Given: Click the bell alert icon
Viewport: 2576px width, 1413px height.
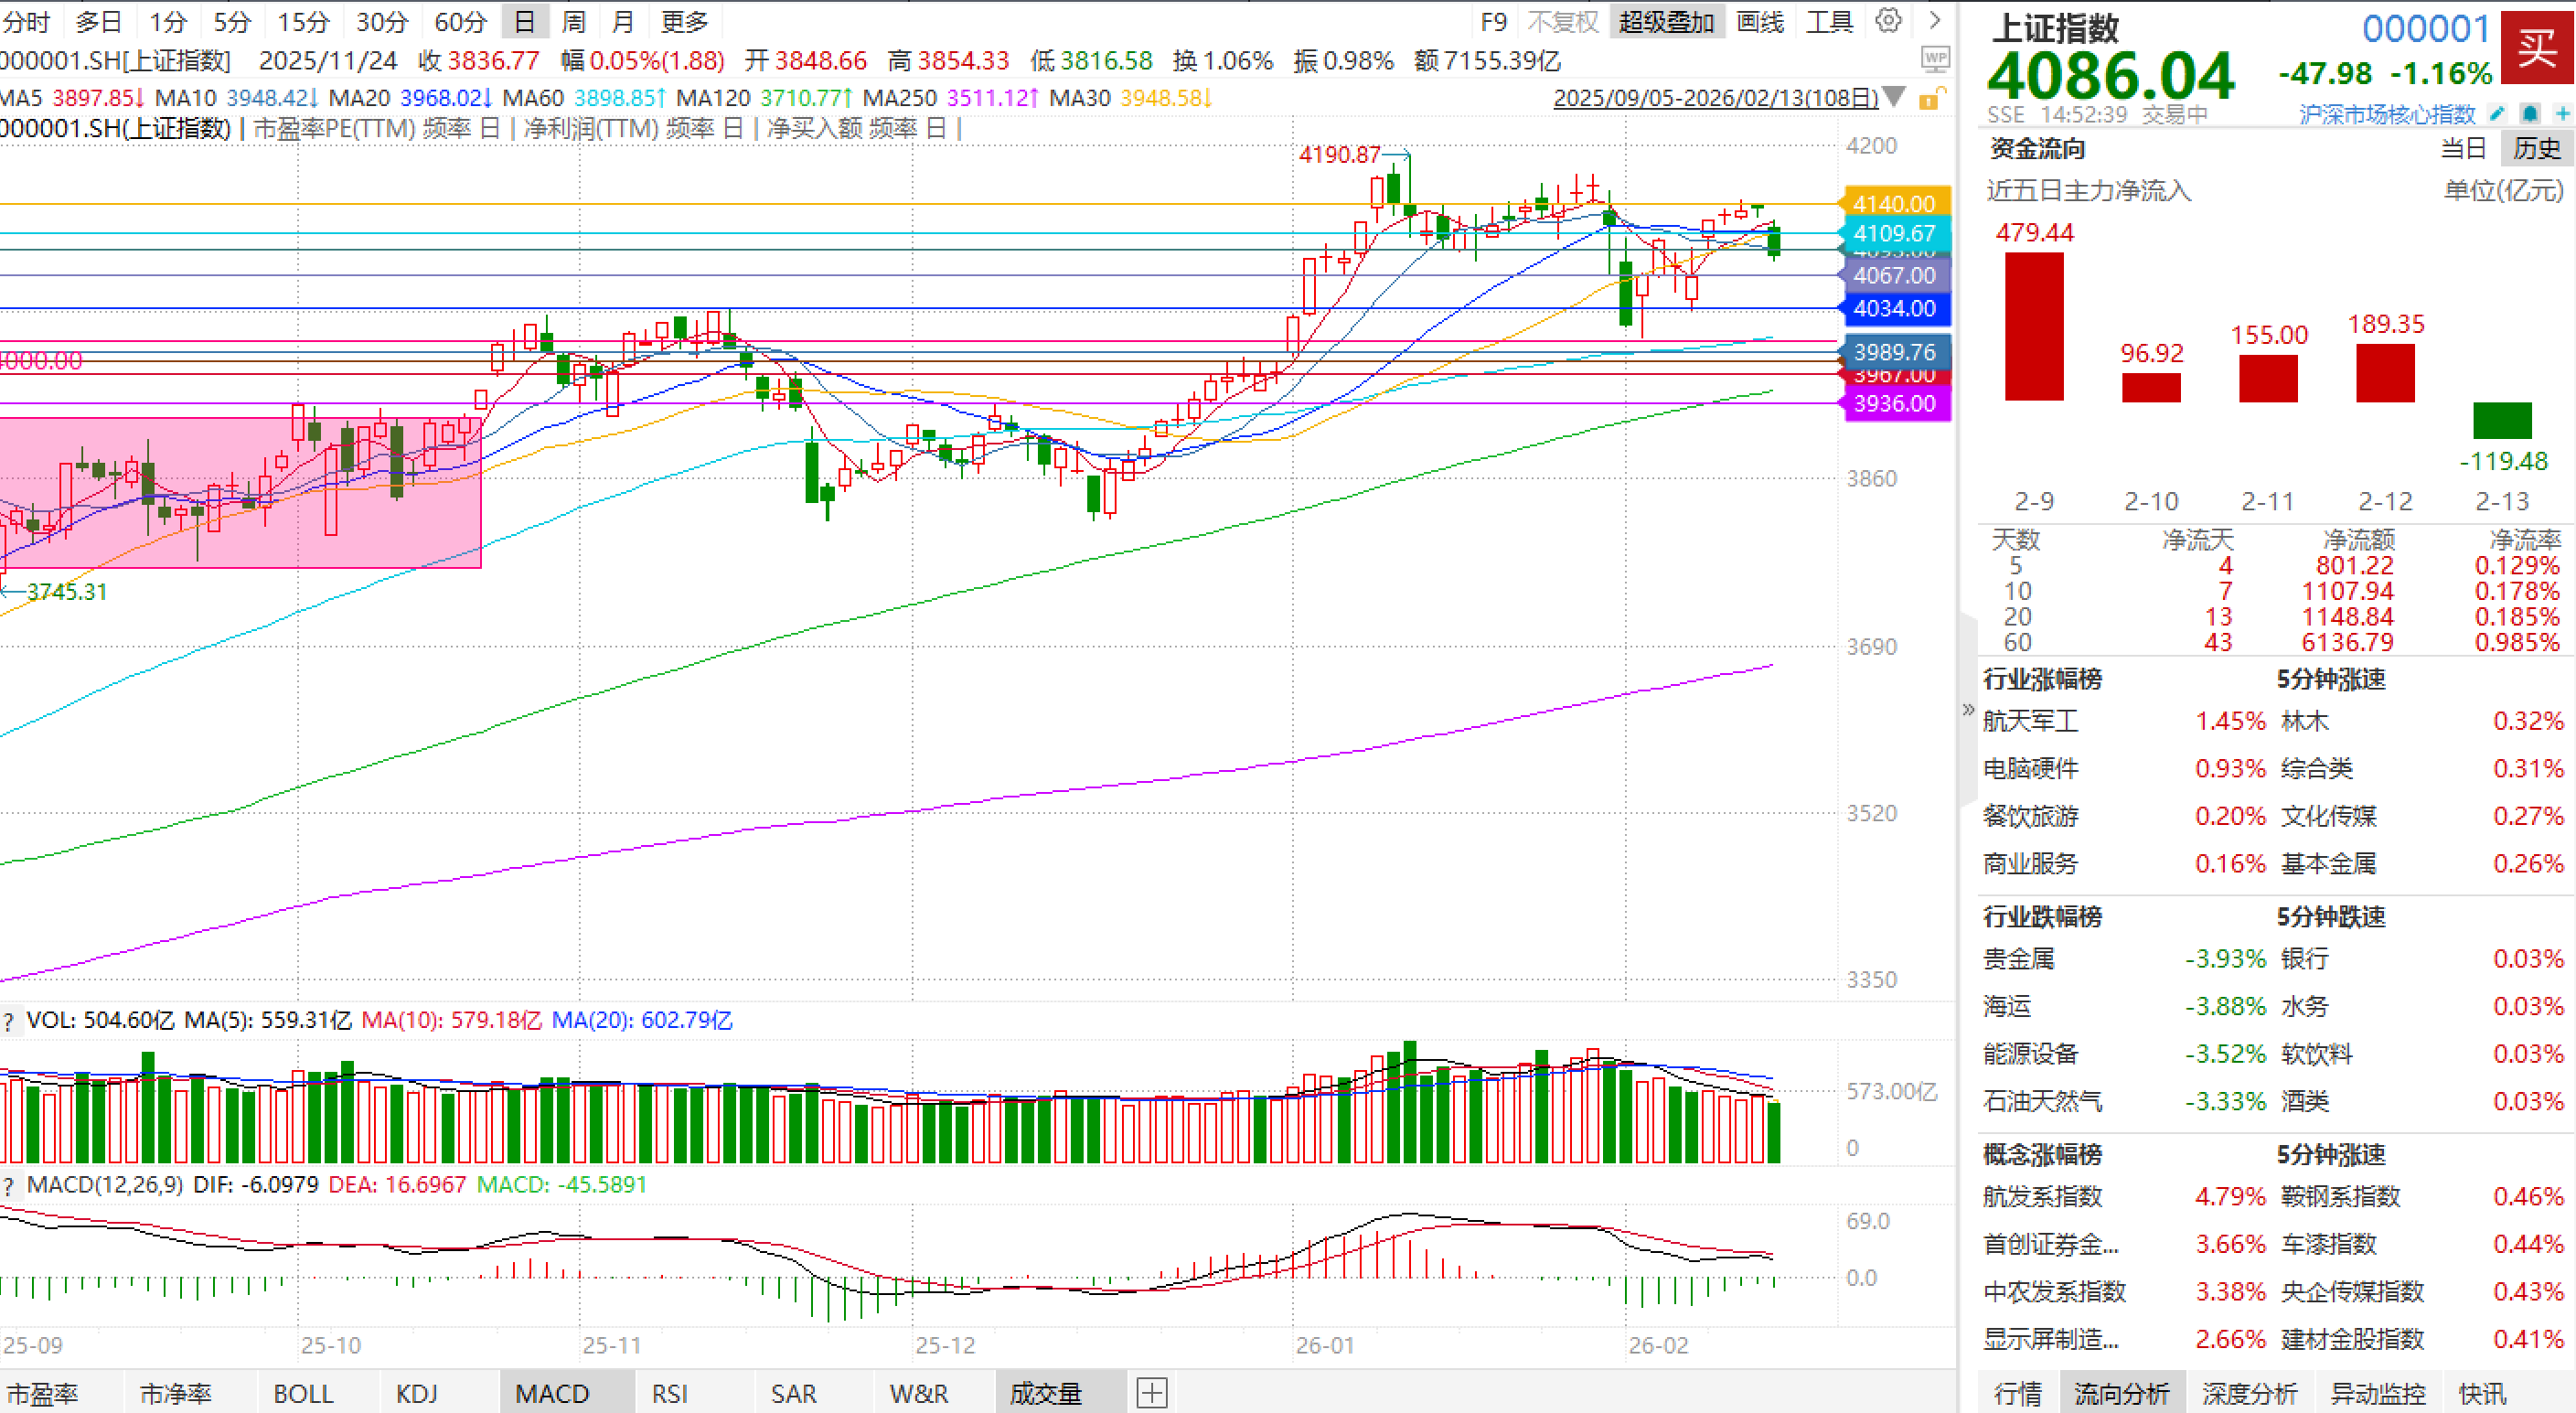Looking at the screenshot, I should point(2530,114).
